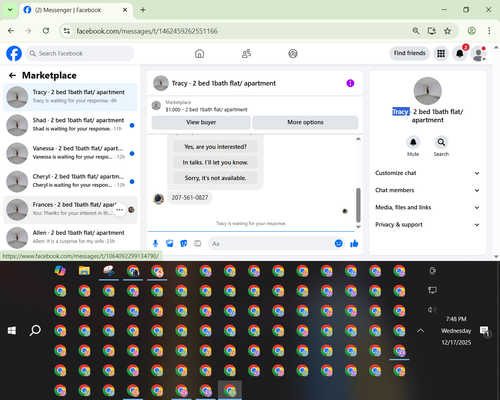Click the Search Facebook field
The image size is (500, 400).
80,53
